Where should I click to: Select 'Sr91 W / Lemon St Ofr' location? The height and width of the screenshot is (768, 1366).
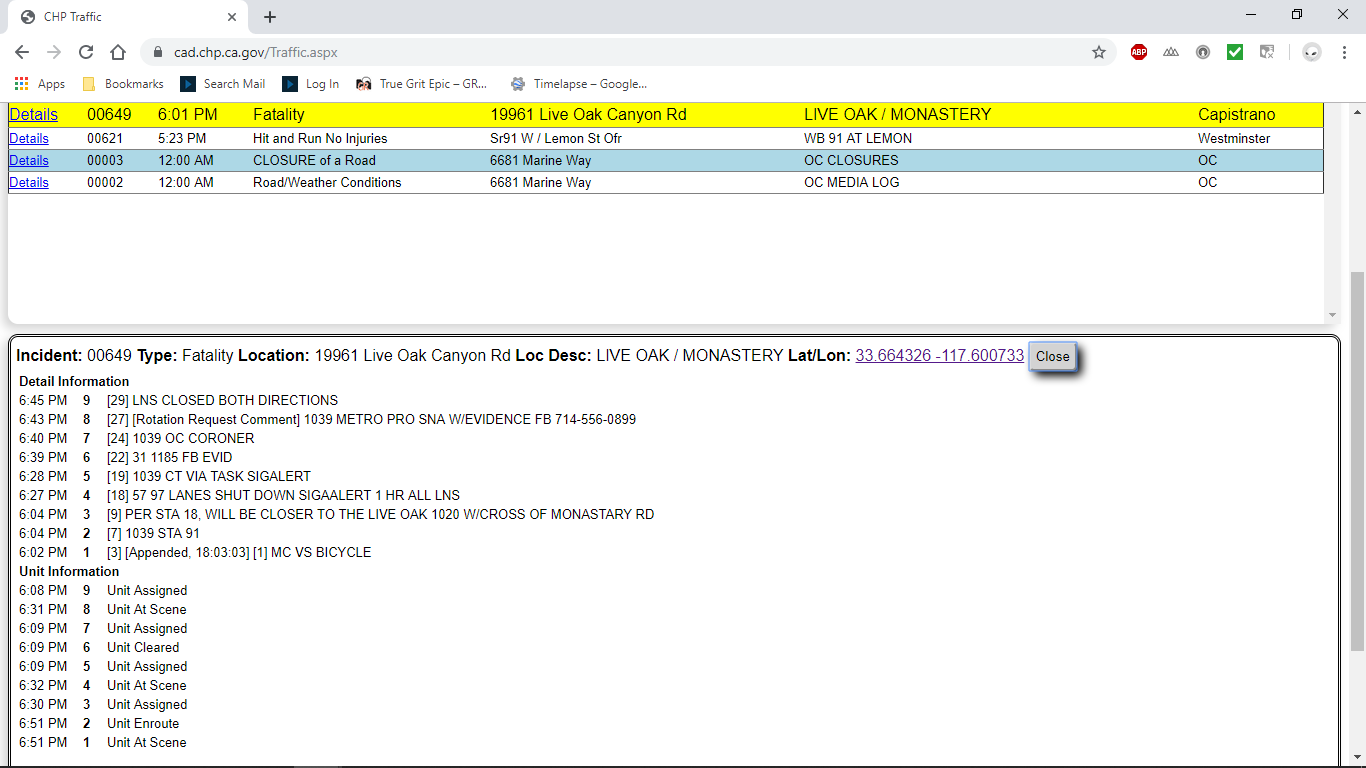coord(556,138)
